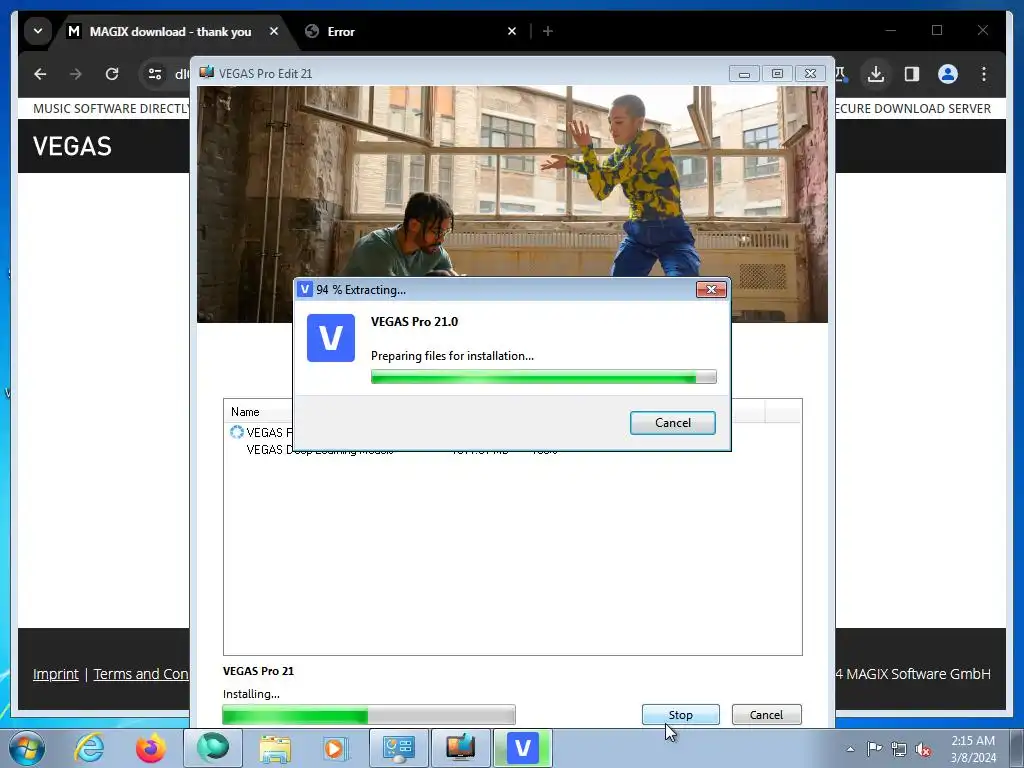Close the Error browser tab

(x=512, y=31)
